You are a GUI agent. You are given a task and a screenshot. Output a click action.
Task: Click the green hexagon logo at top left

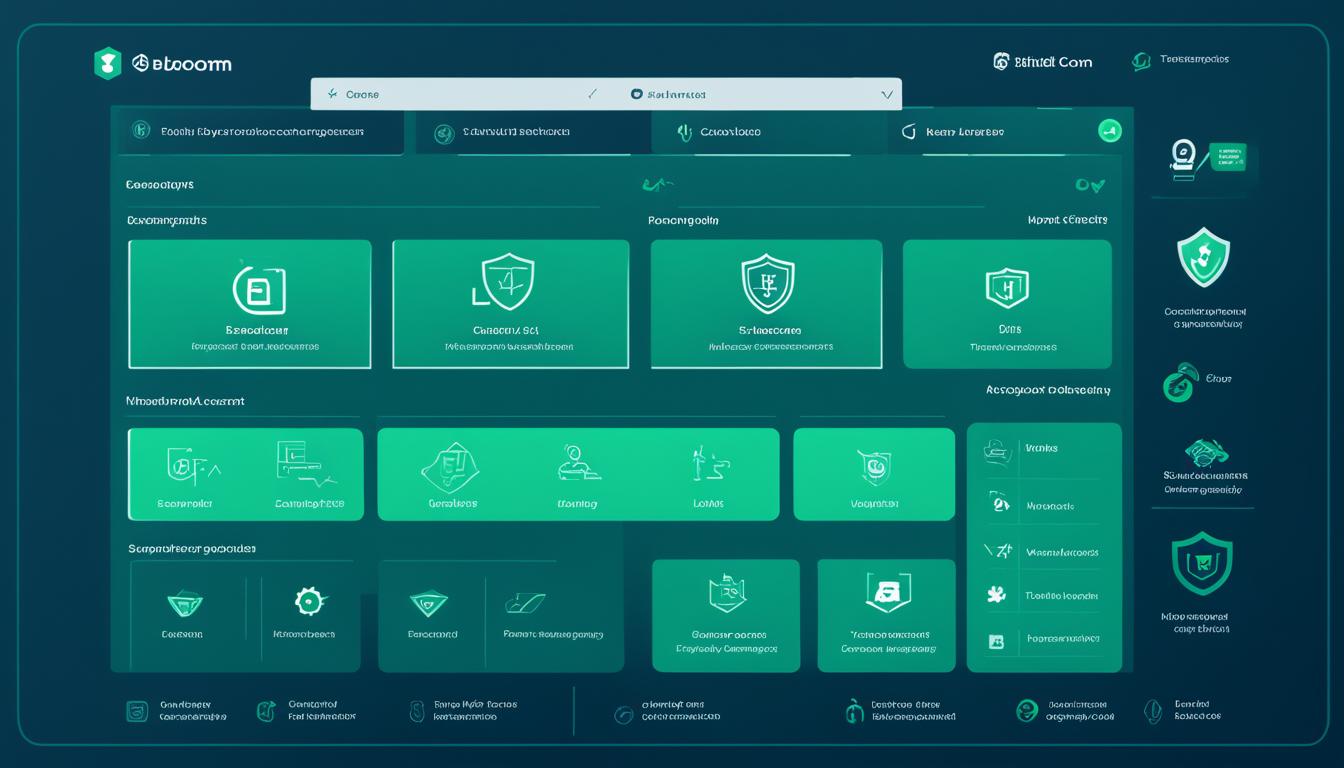[107, 63]
